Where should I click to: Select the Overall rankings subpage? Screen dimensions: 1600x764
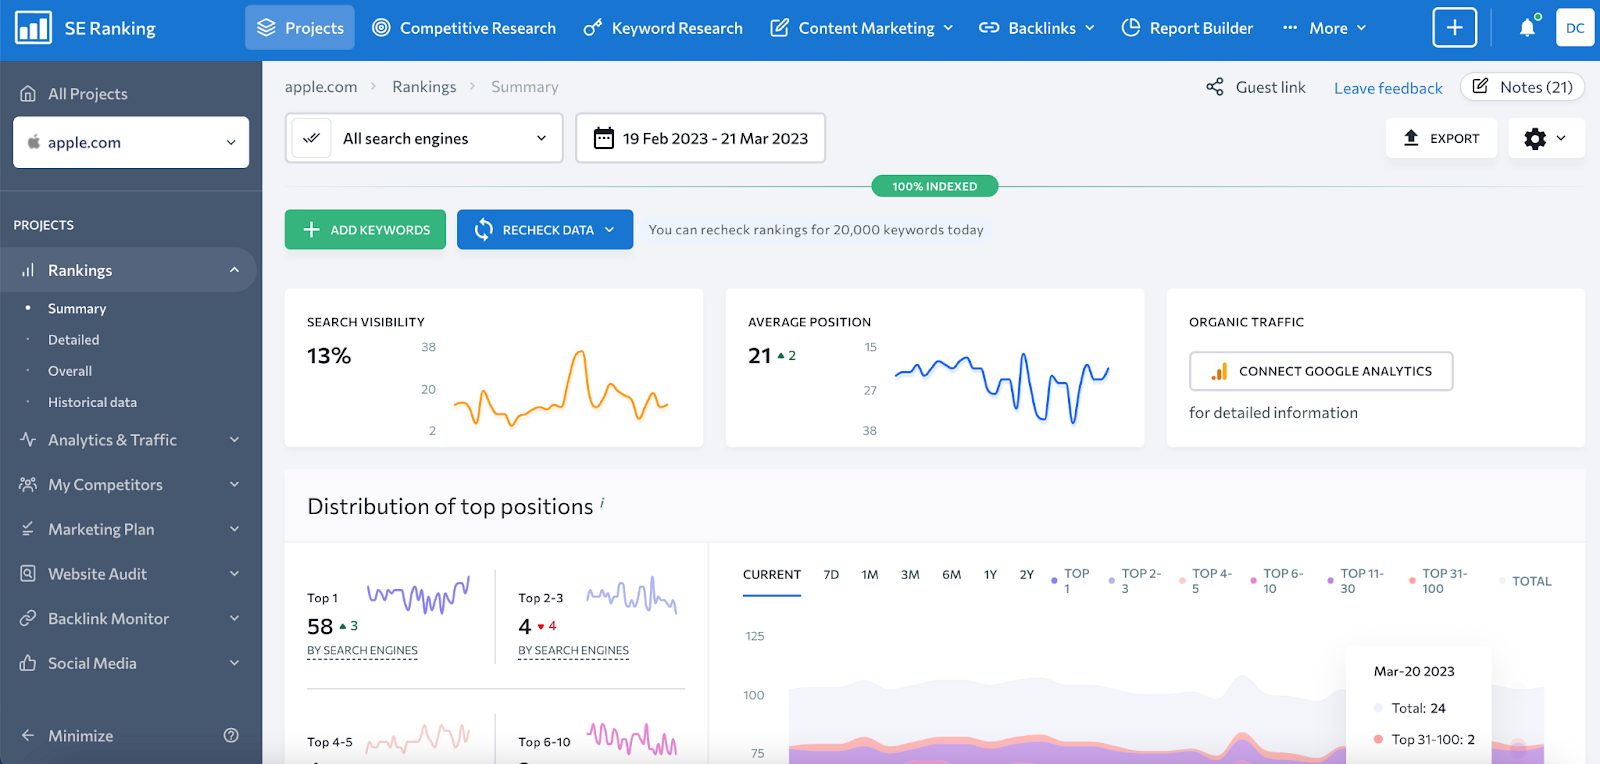click(x=70, y=371)
